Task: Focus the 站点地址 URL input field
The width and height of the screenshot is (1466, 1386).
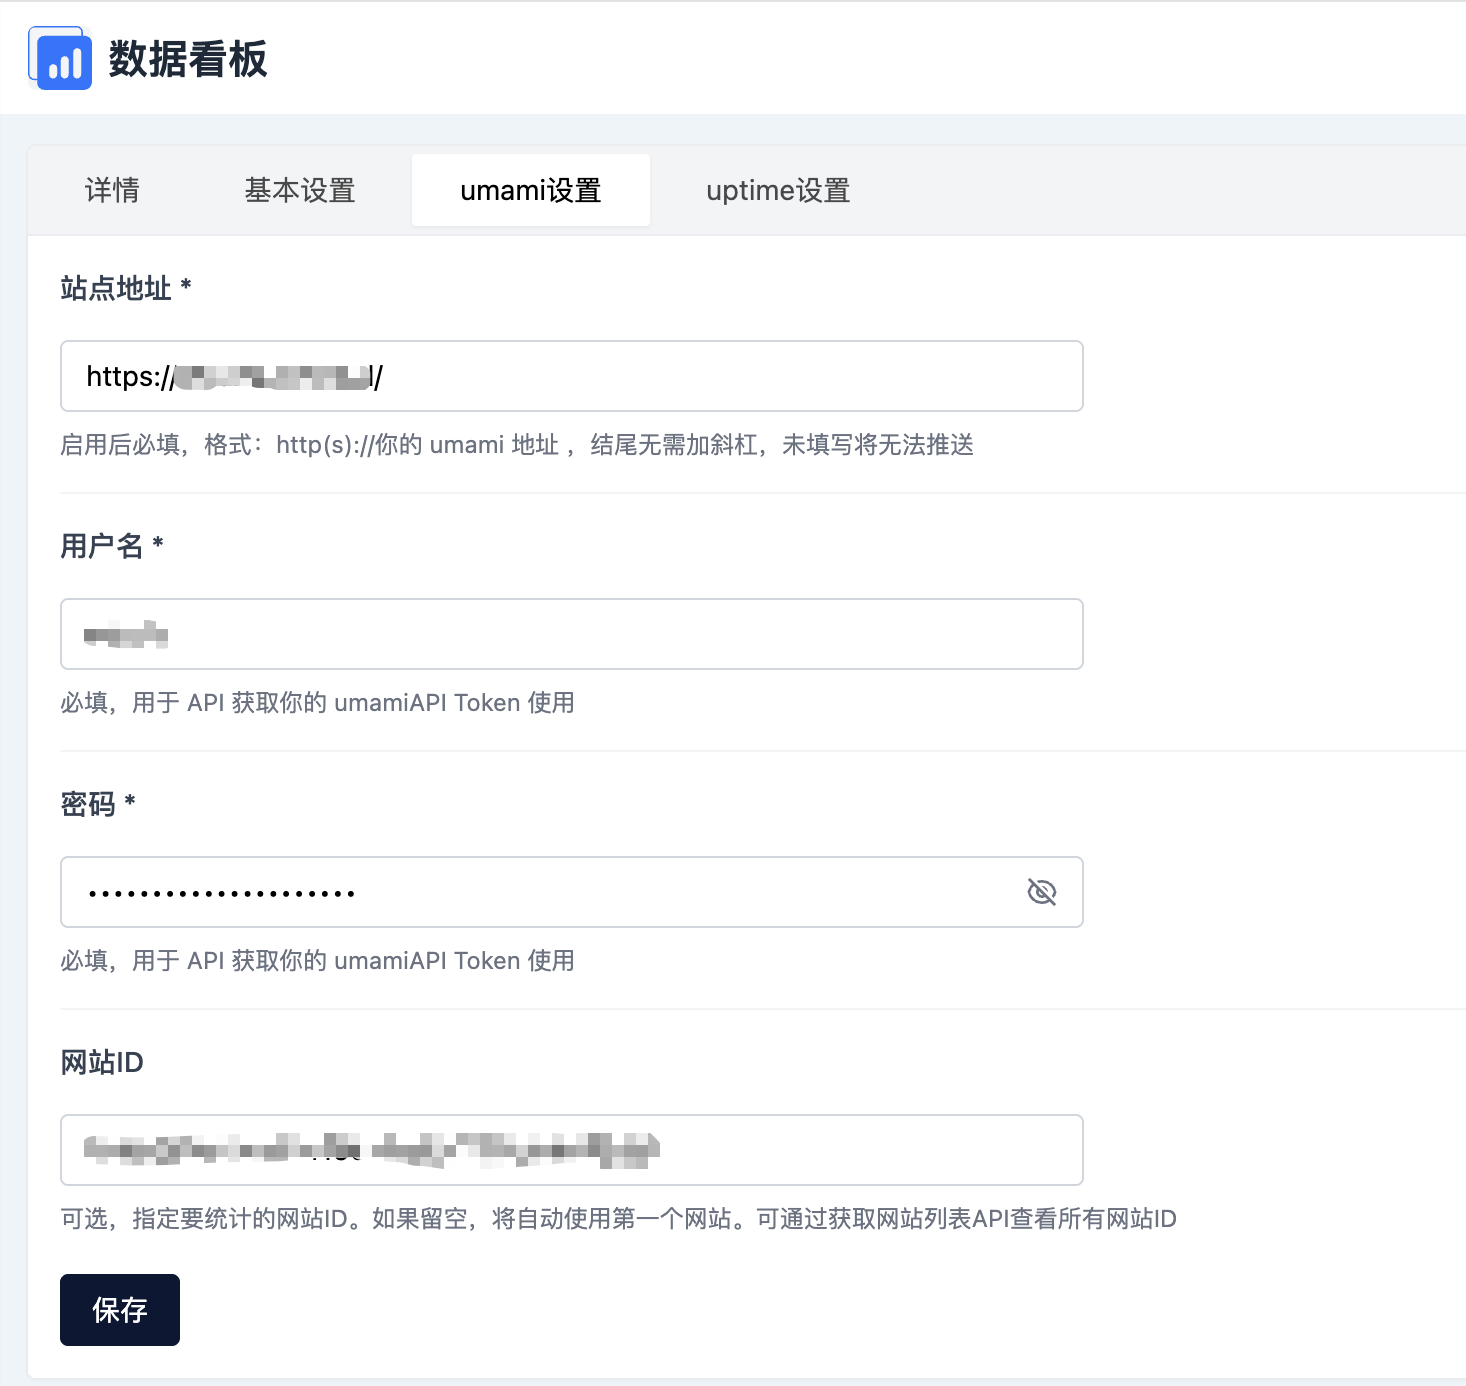Action: point(700,376)
